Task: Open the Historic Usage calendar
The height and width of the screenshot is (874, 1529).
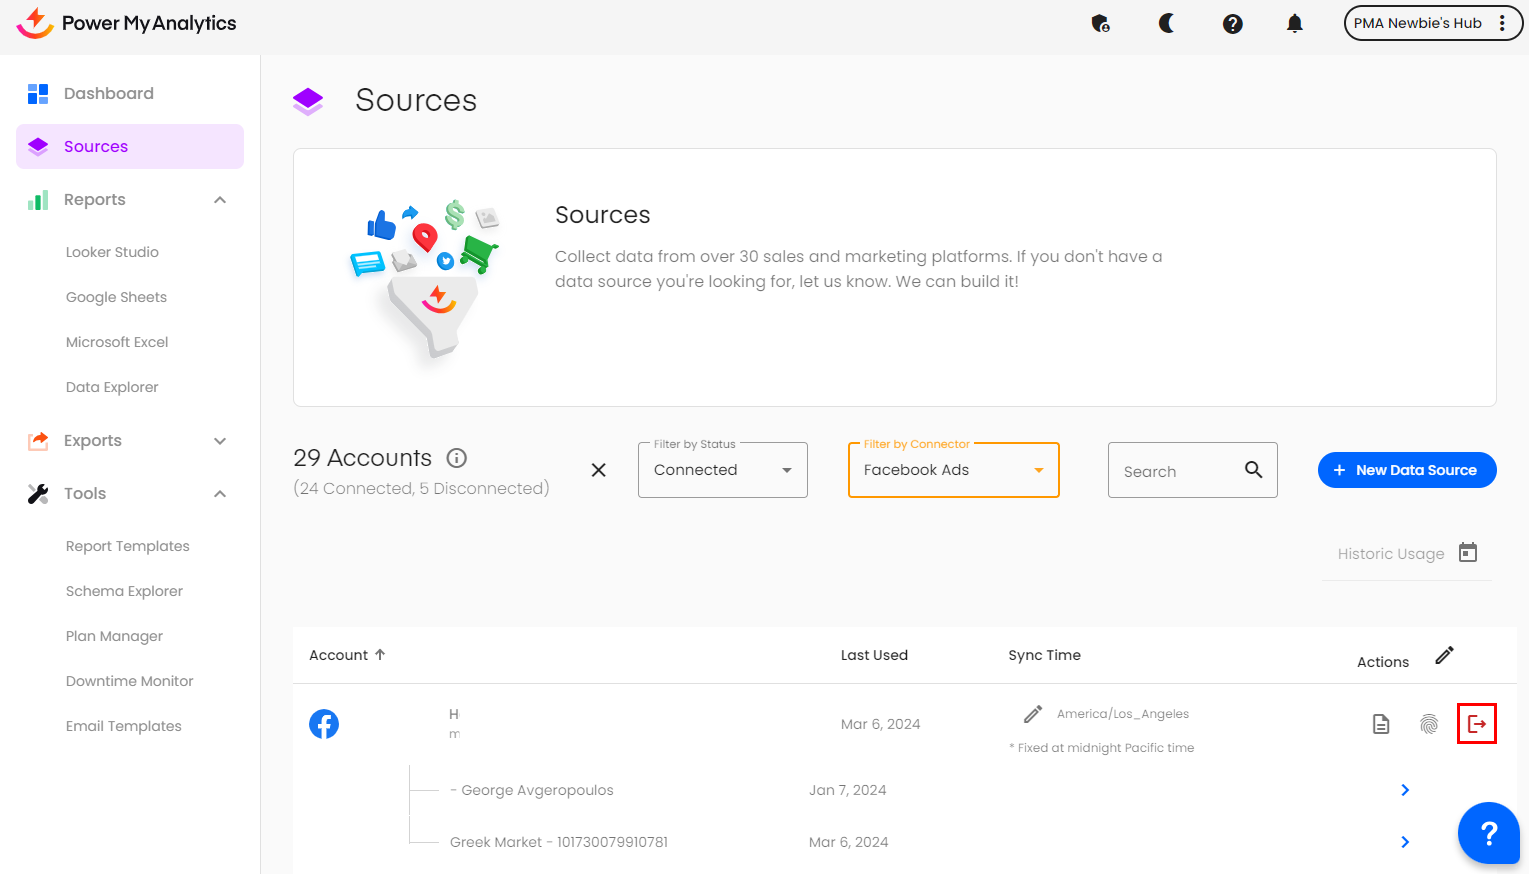Action: pos(1467,553)
